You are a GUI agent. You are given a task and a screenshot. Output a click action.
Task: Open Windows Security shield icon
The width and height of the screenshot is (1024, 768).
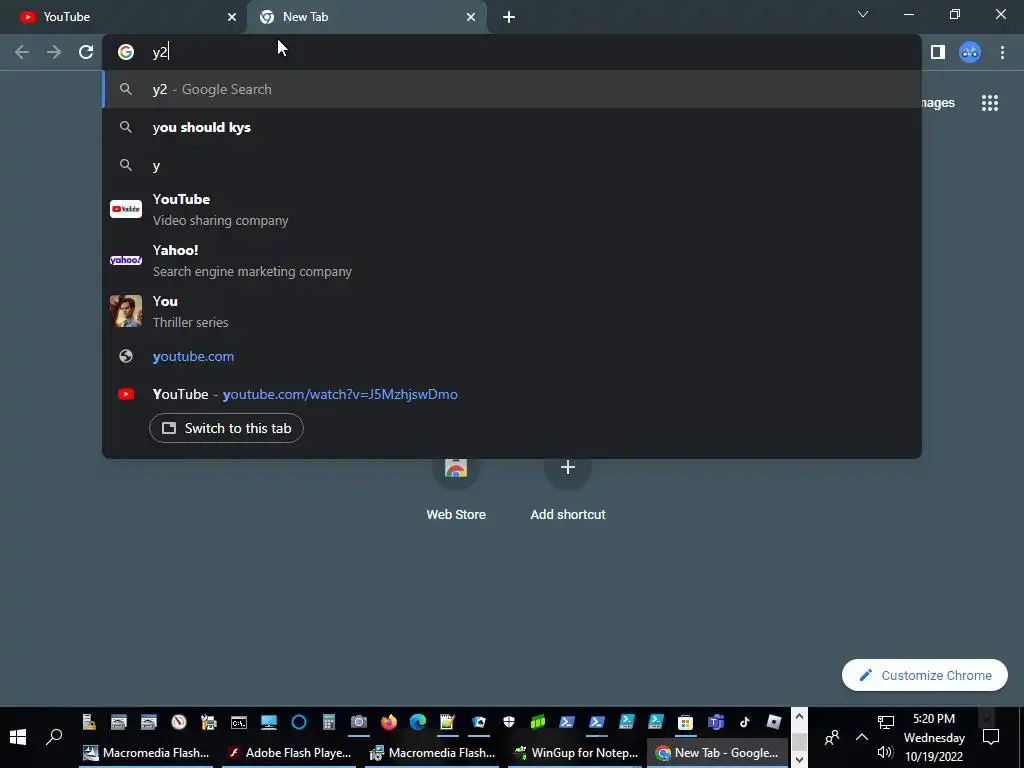[509, 722]
